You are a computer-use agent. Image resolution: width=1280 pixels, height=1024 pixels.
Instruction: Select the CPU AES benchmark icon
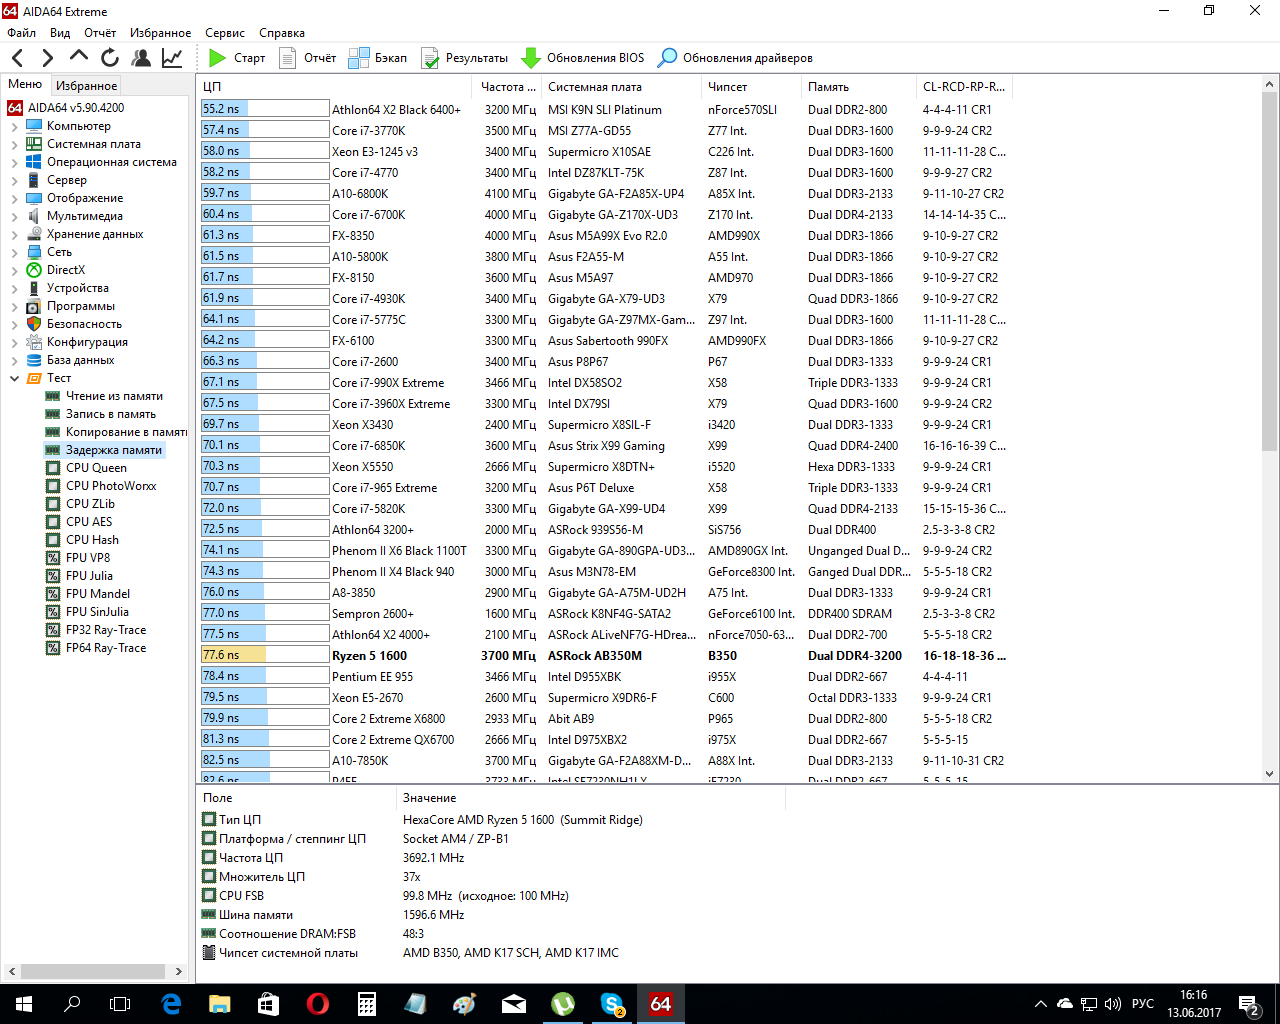point(53,522)
